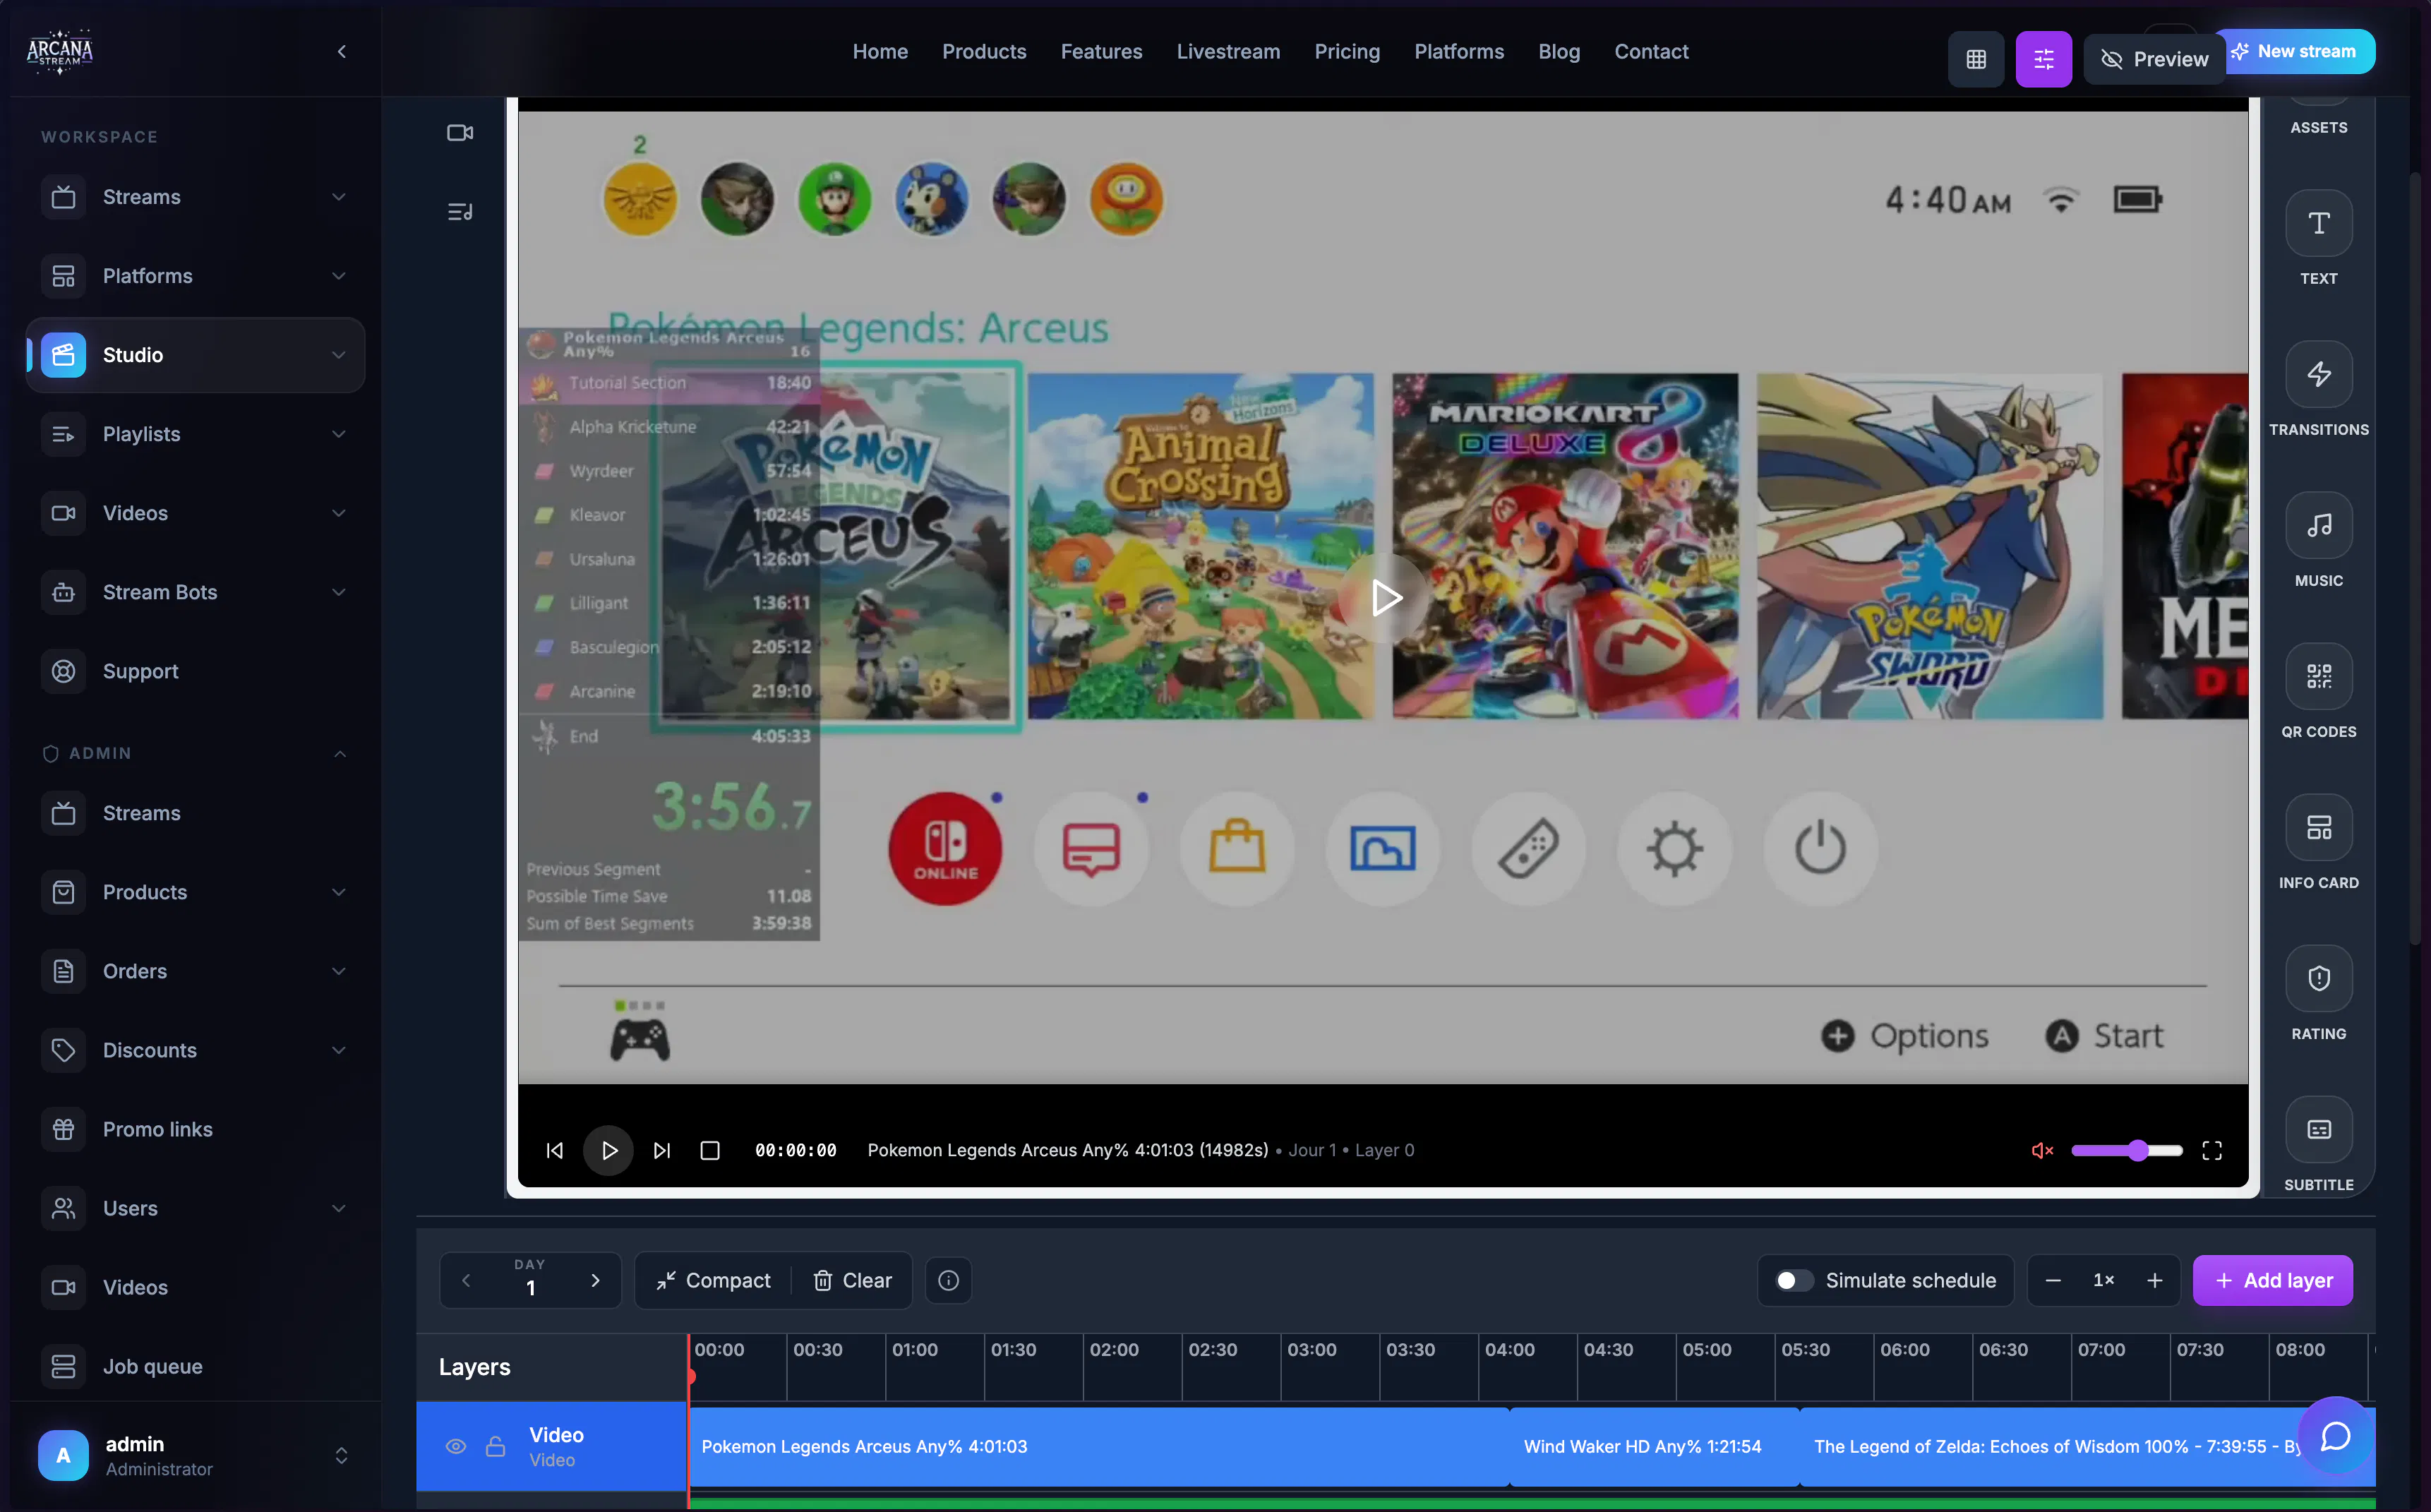Open the Music tool

[2318, 525]
